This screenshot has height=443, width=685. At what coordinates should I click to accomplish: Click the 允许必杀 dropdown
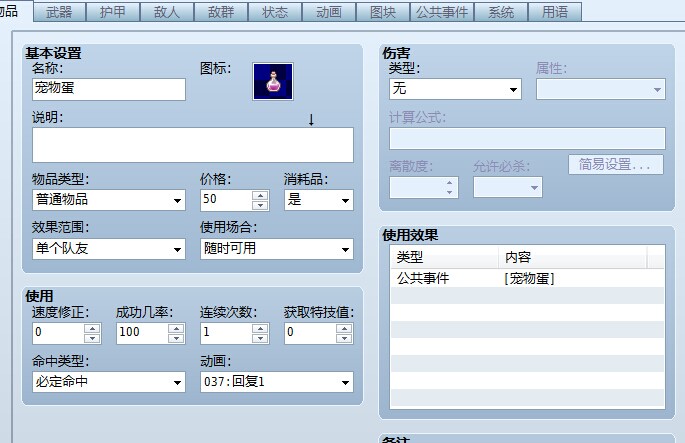(x=508, y=187)
